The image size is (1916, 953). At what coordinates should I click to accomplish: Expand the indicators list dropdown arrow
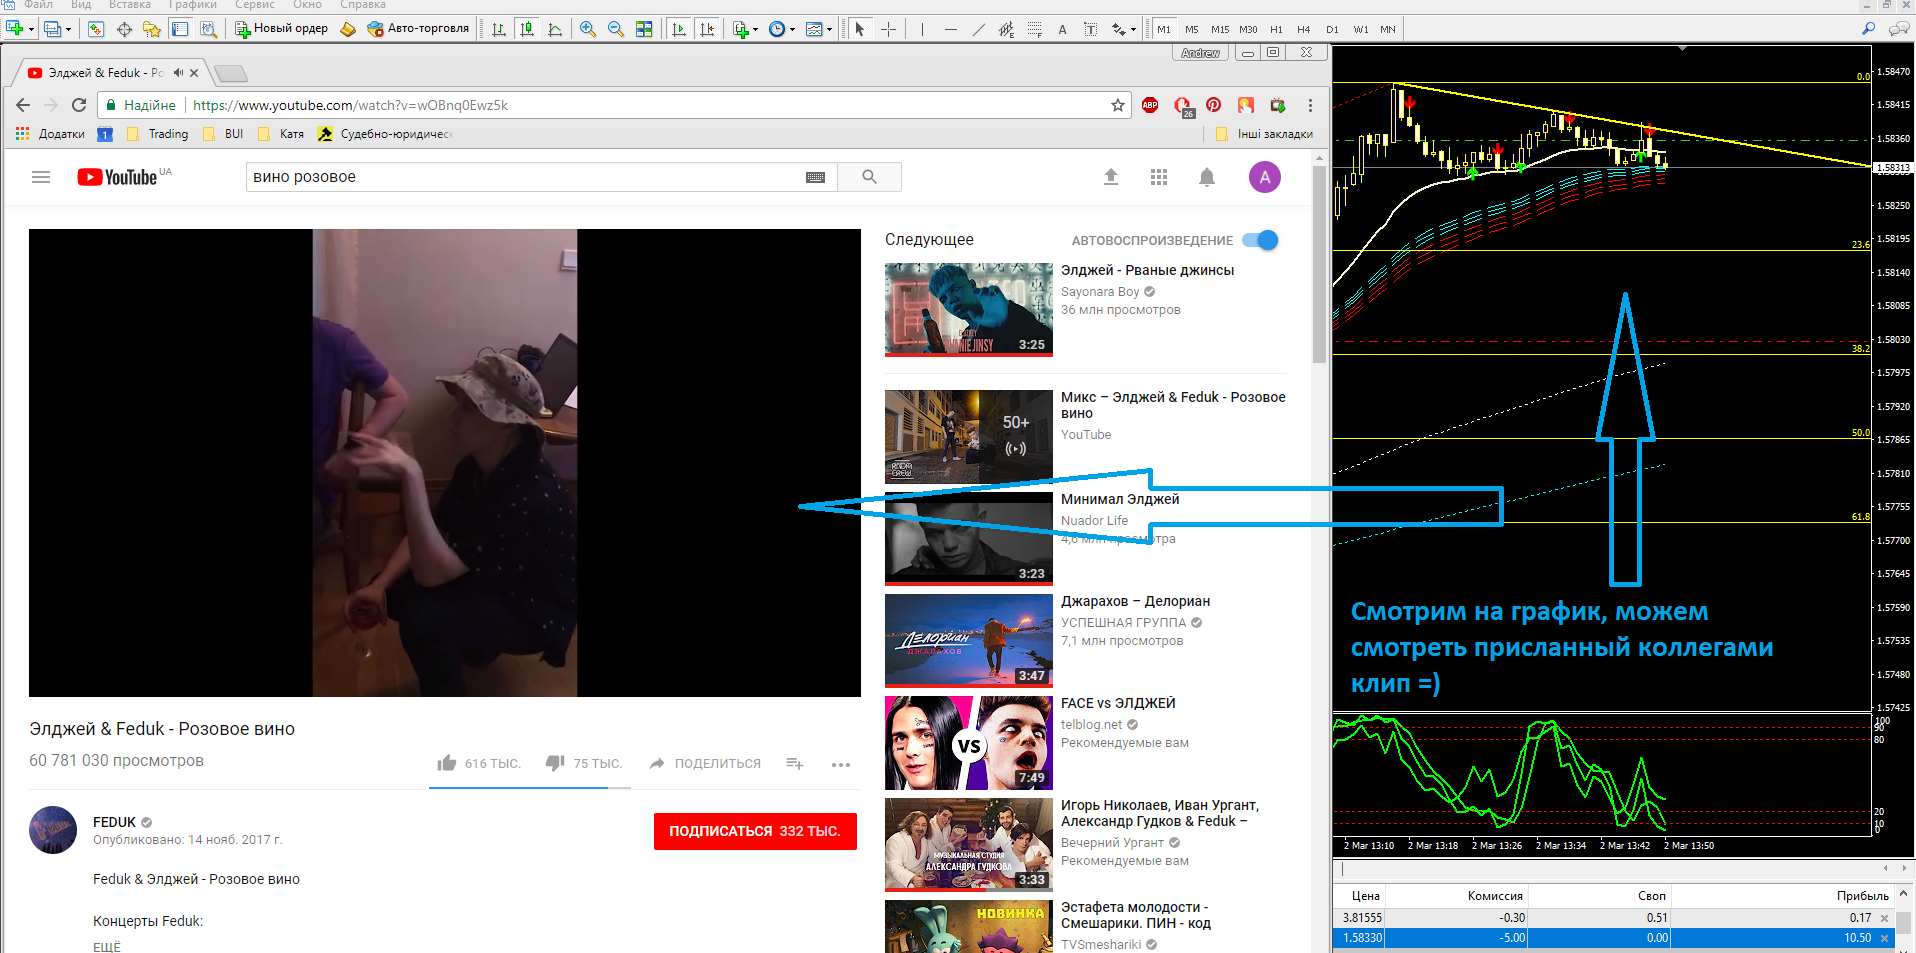pyautogui.click(x=755, y=30)
